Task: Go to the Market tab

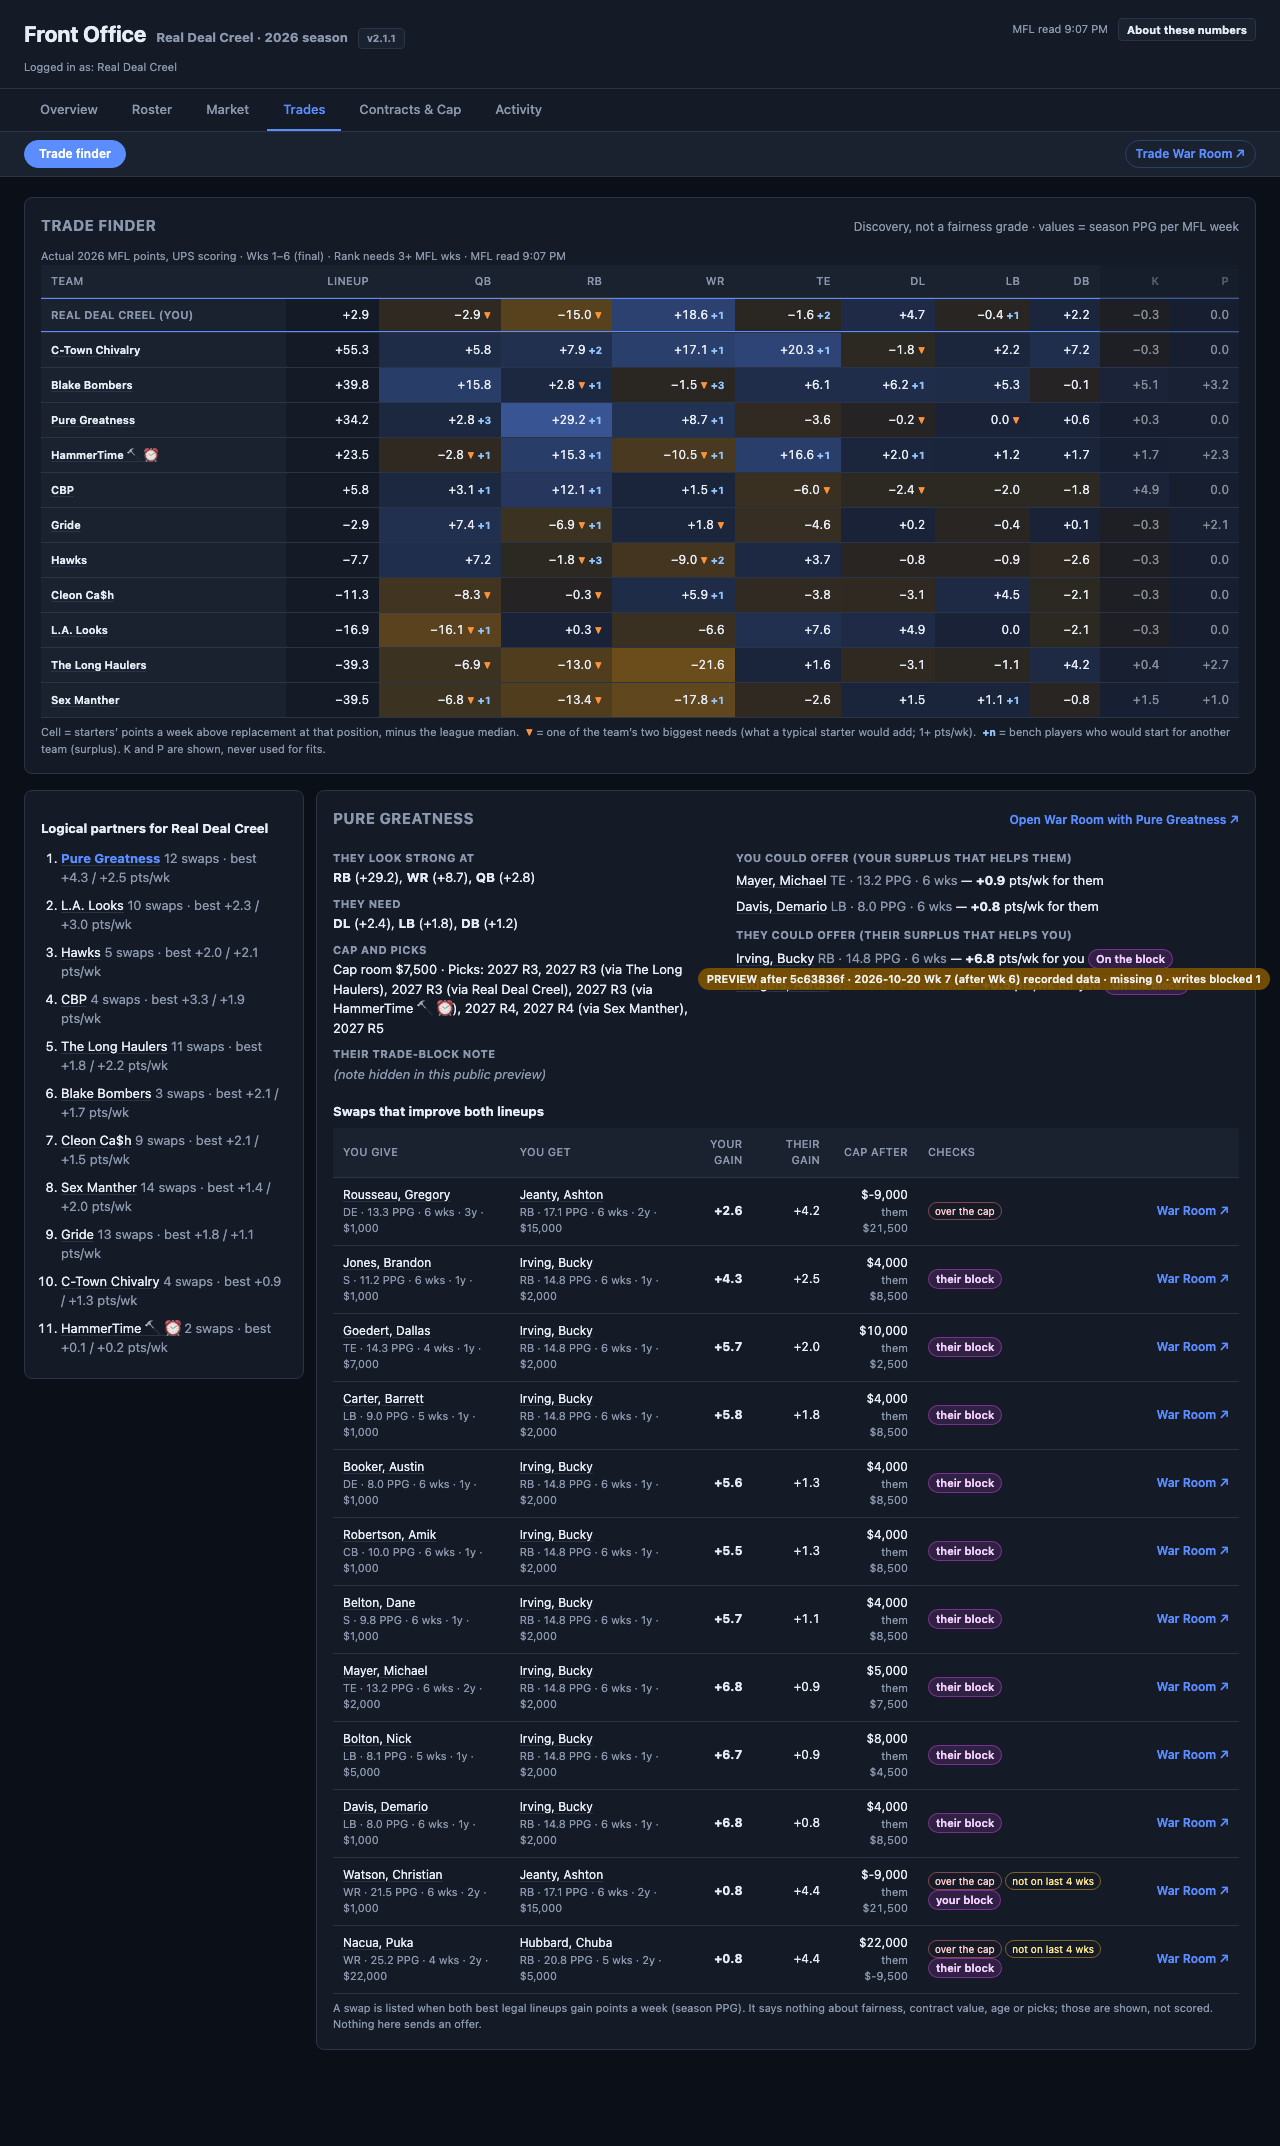Action: click(x=228, y=110)
